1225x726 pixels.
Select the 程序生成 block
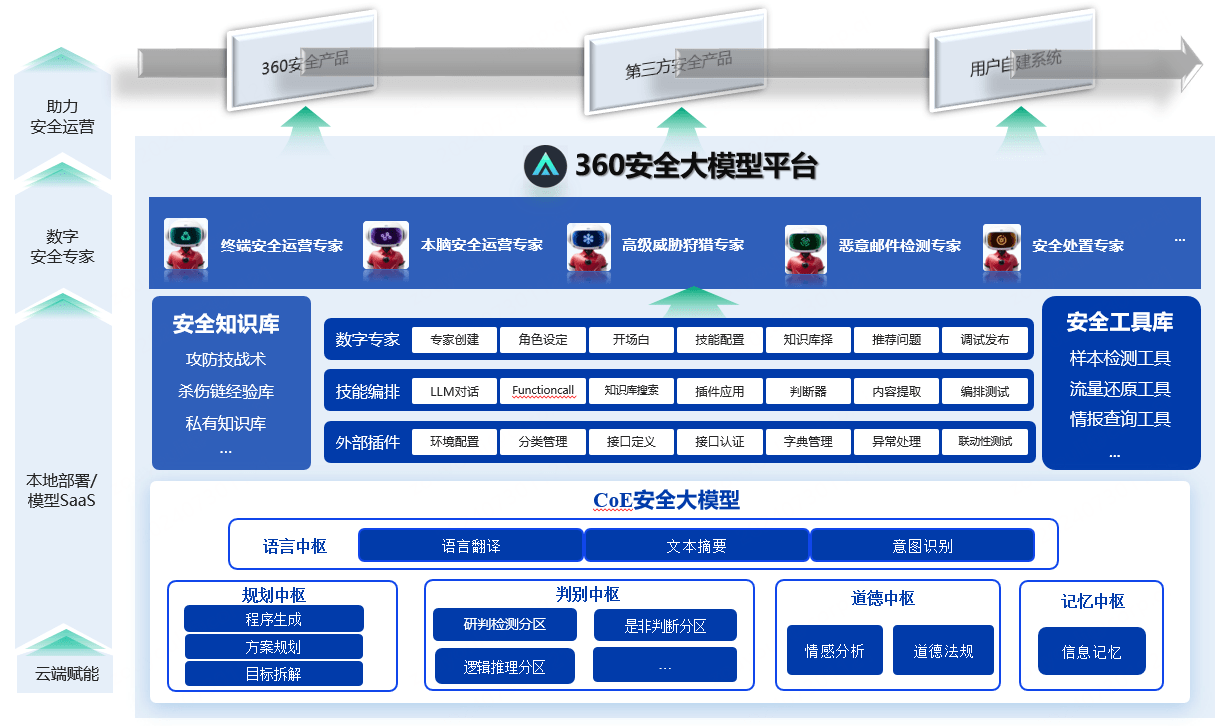273,619
